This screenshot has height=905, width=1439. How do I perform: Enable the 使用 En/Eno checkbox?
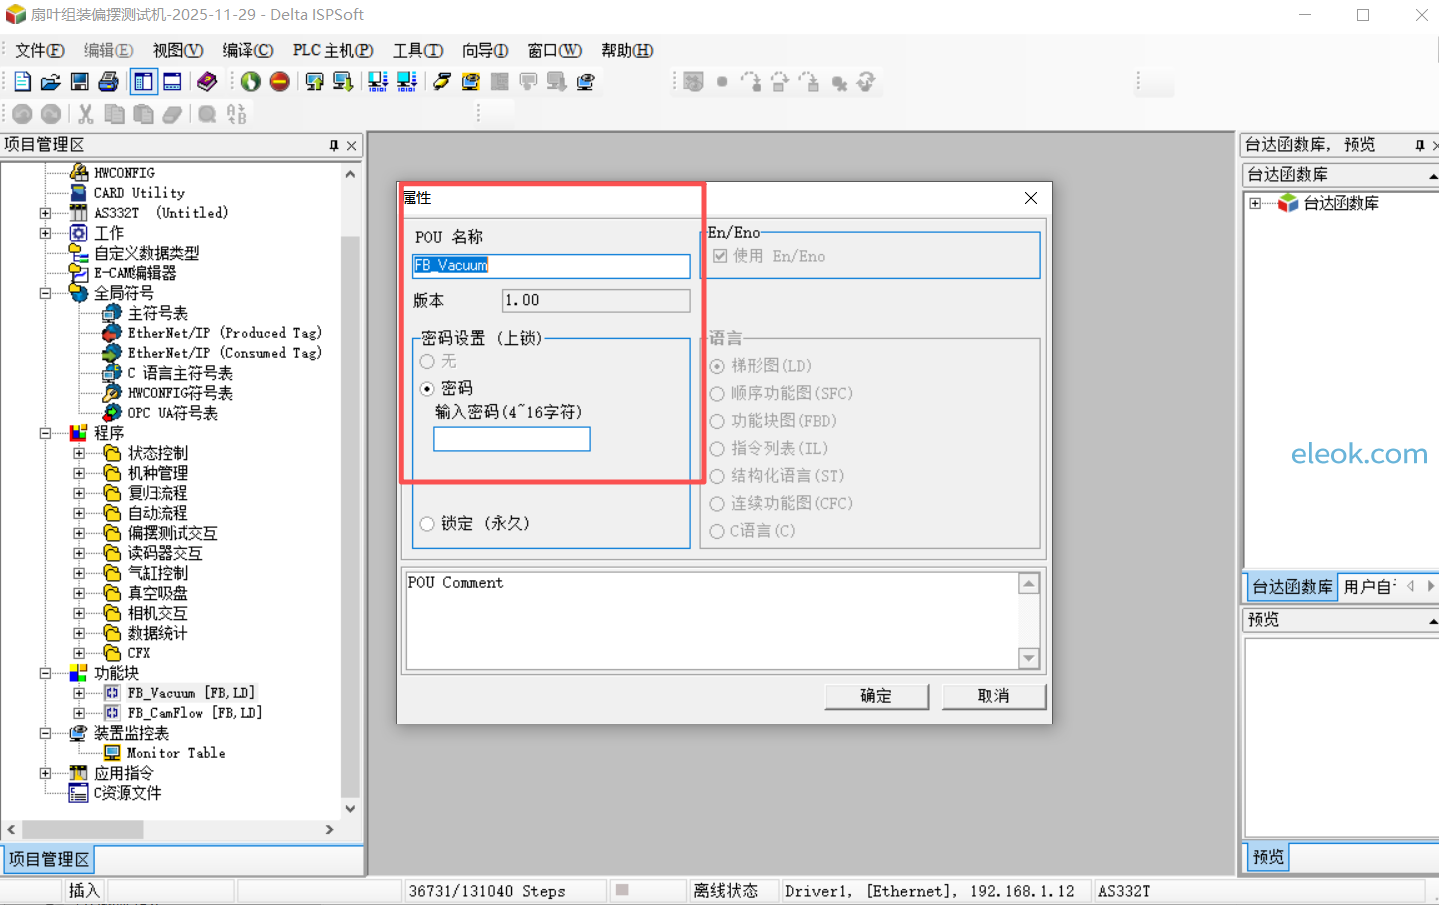click(721, 256)
